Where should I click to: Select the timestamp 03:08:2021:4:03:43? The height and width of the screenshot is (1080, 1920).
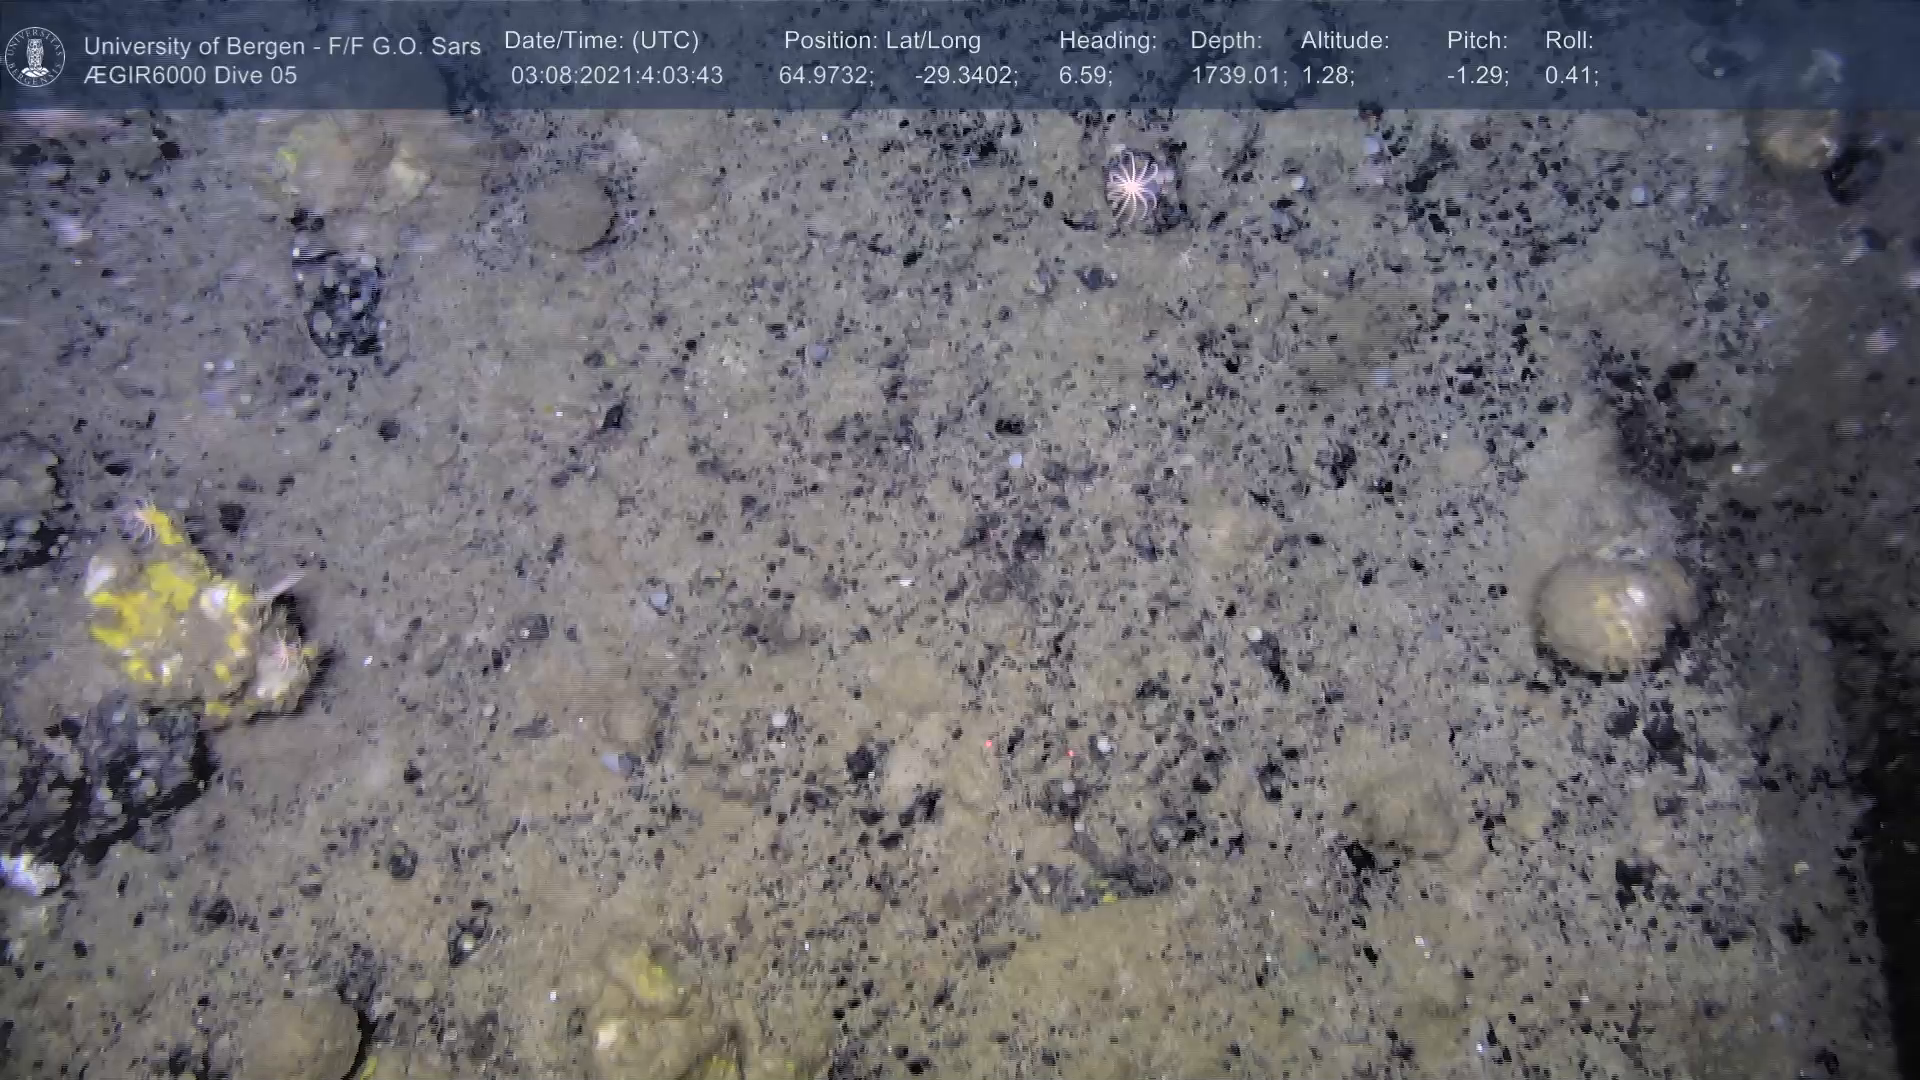click(x=617, y=76)
